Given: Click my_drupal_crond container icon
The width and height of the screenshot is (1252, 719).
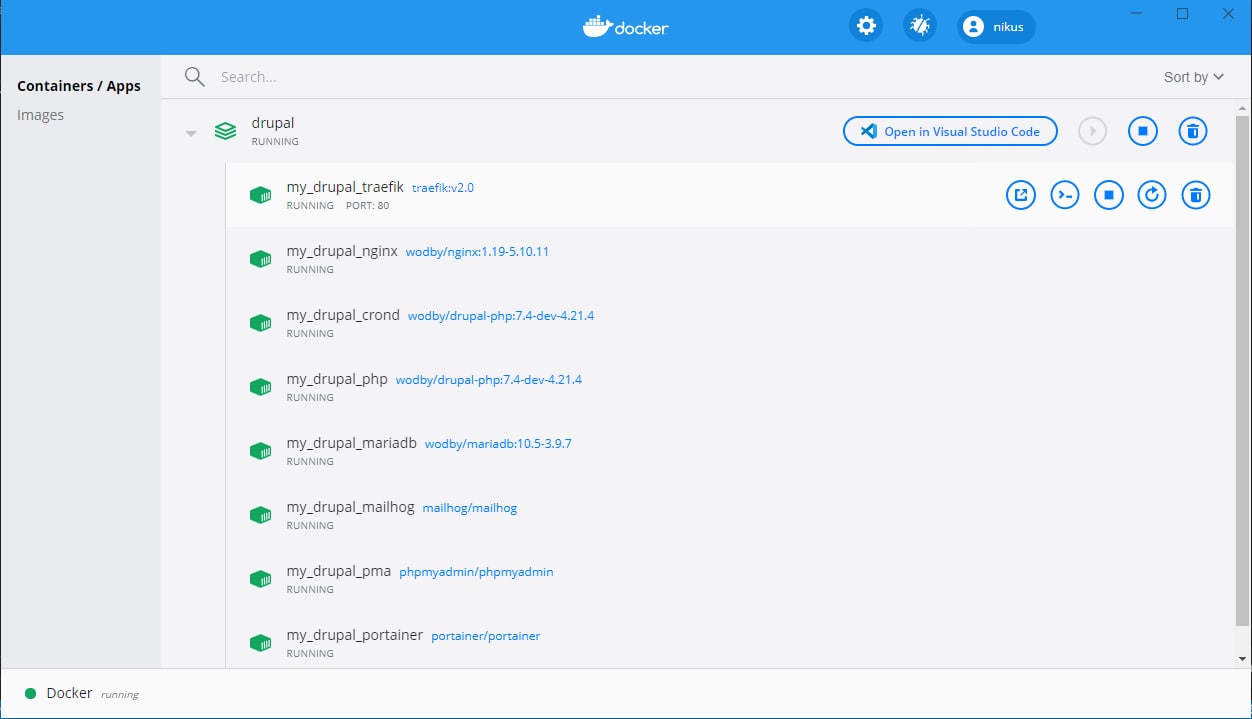Looking at the screenshot, I should coord(261,323).
